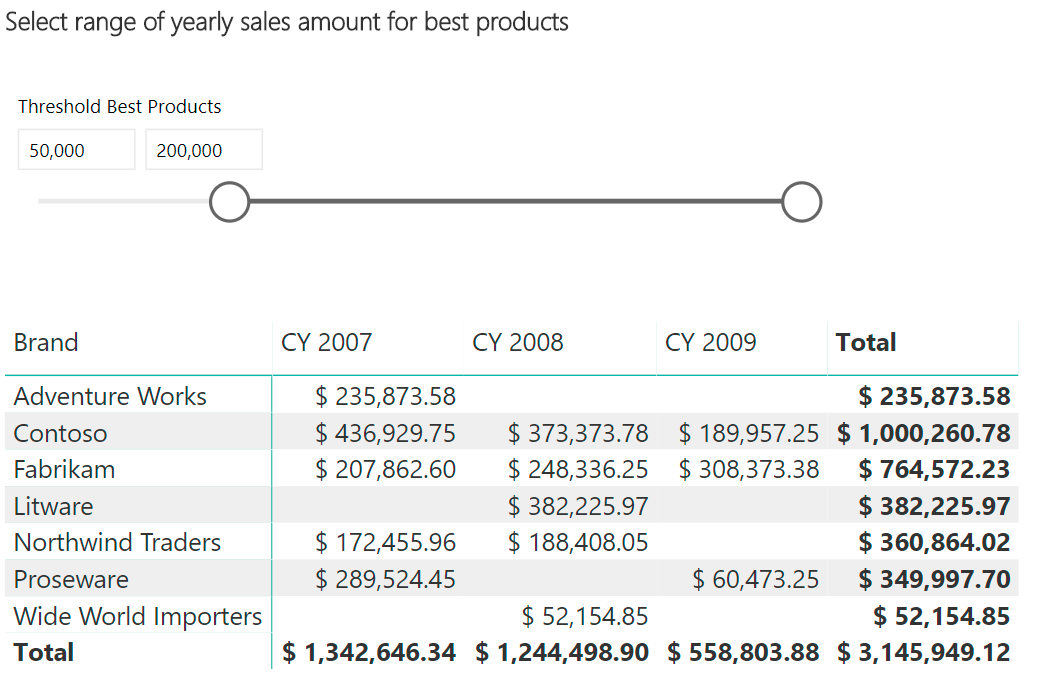Click Fabrikam total $ 764,572.23
This screenshot has height=696, width=1039.
934,470
